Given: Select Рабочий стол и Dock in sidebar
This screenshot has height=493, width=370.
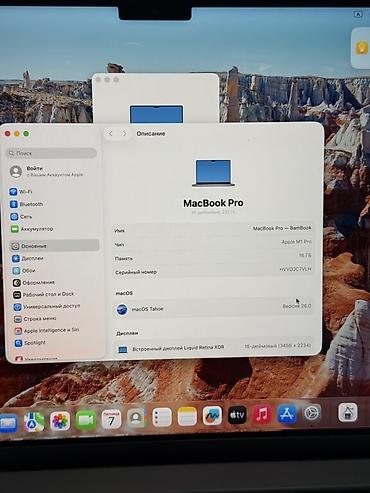Looking at the screenshot, I should tap(43, 294).
